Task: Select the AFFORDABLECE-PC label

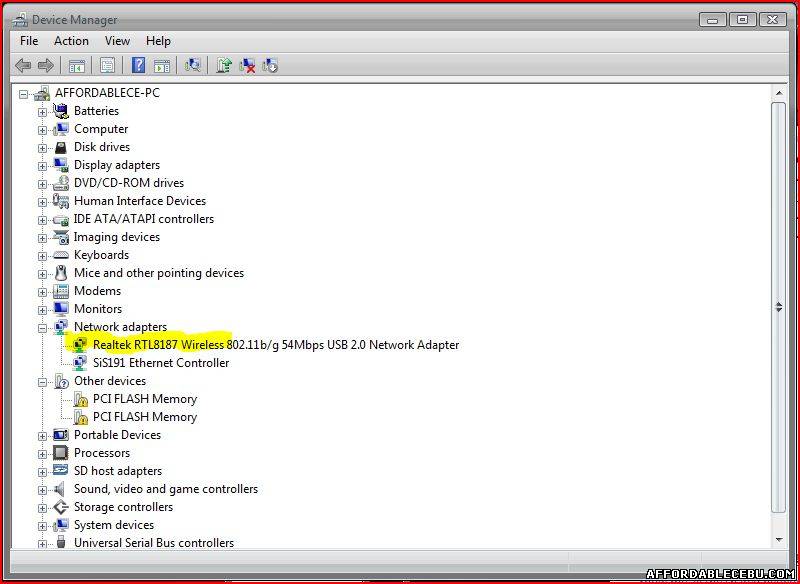Action: (107, 93)
